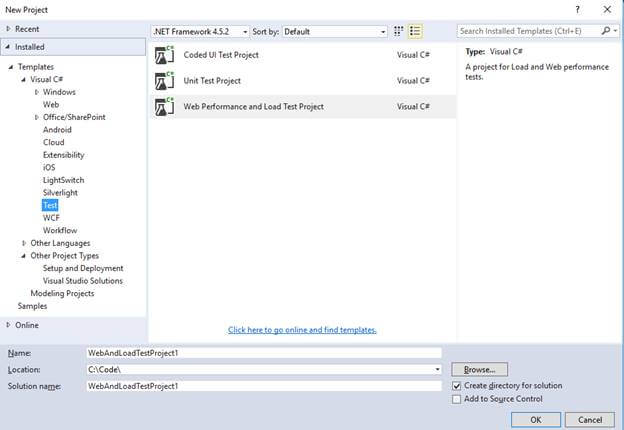Collapse the Visual C# tree node
The image size is (624, 430).
coord(23,80)
